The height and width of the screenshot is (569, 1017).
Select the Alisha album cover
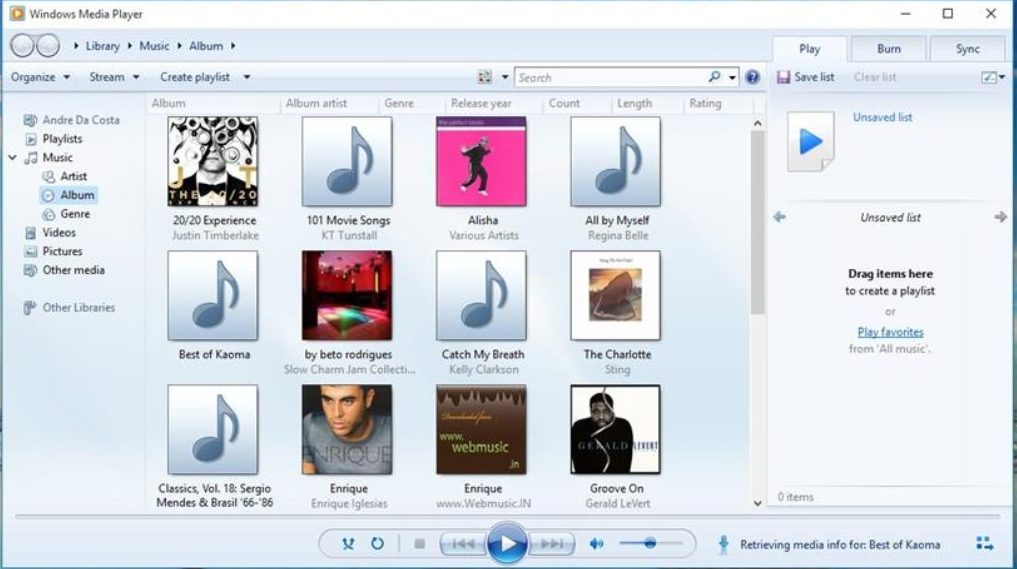(481, 162)
